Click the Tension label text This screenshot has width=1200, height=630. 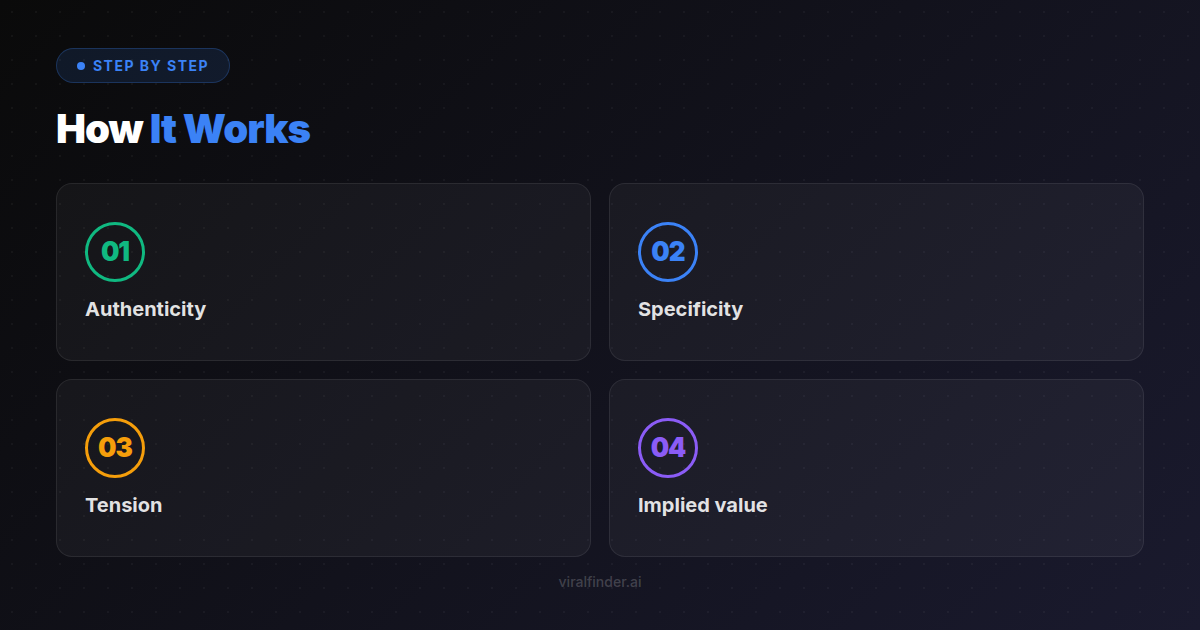(x=124, y=505)
